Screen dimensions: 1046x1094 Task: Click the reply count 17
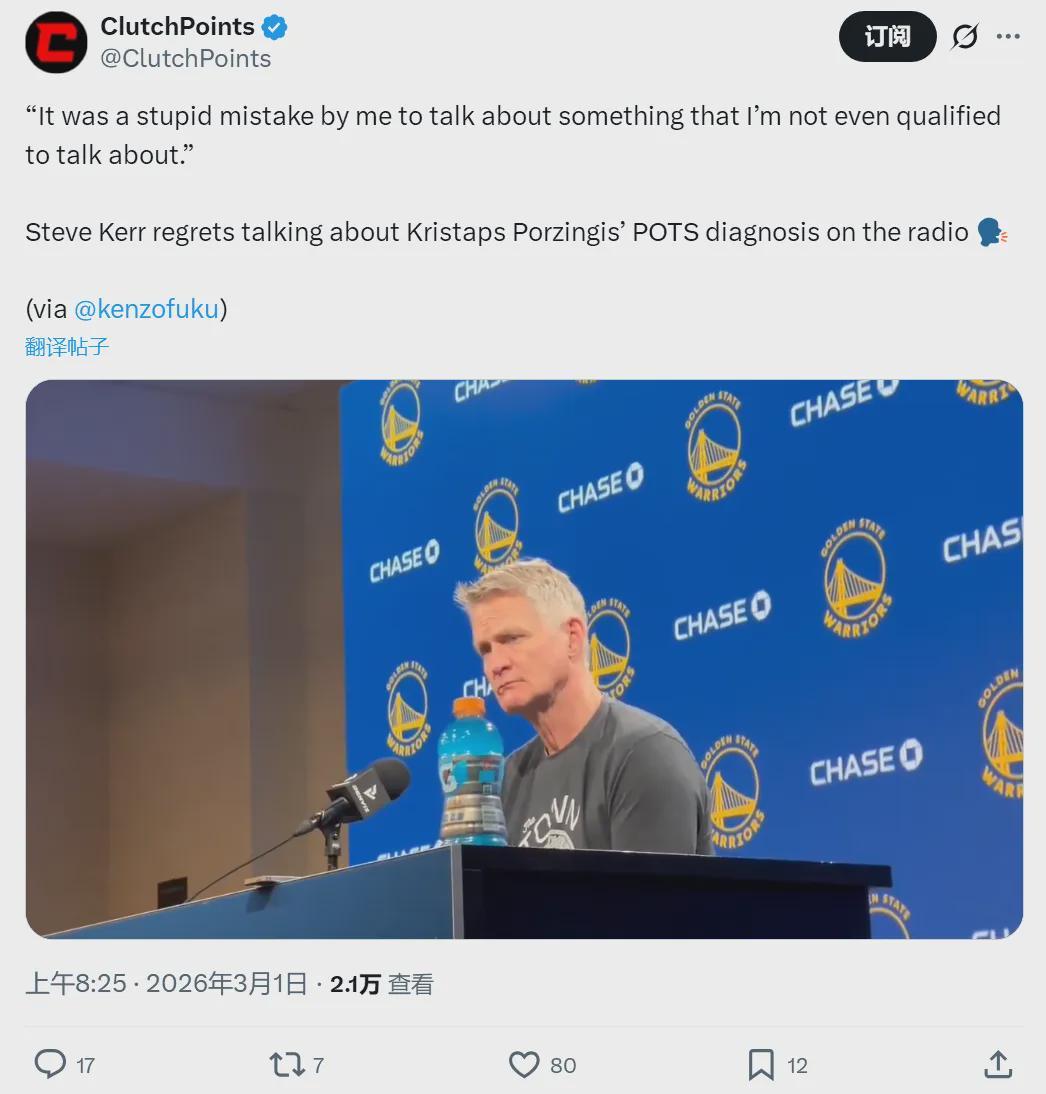tap(86, 1065)
